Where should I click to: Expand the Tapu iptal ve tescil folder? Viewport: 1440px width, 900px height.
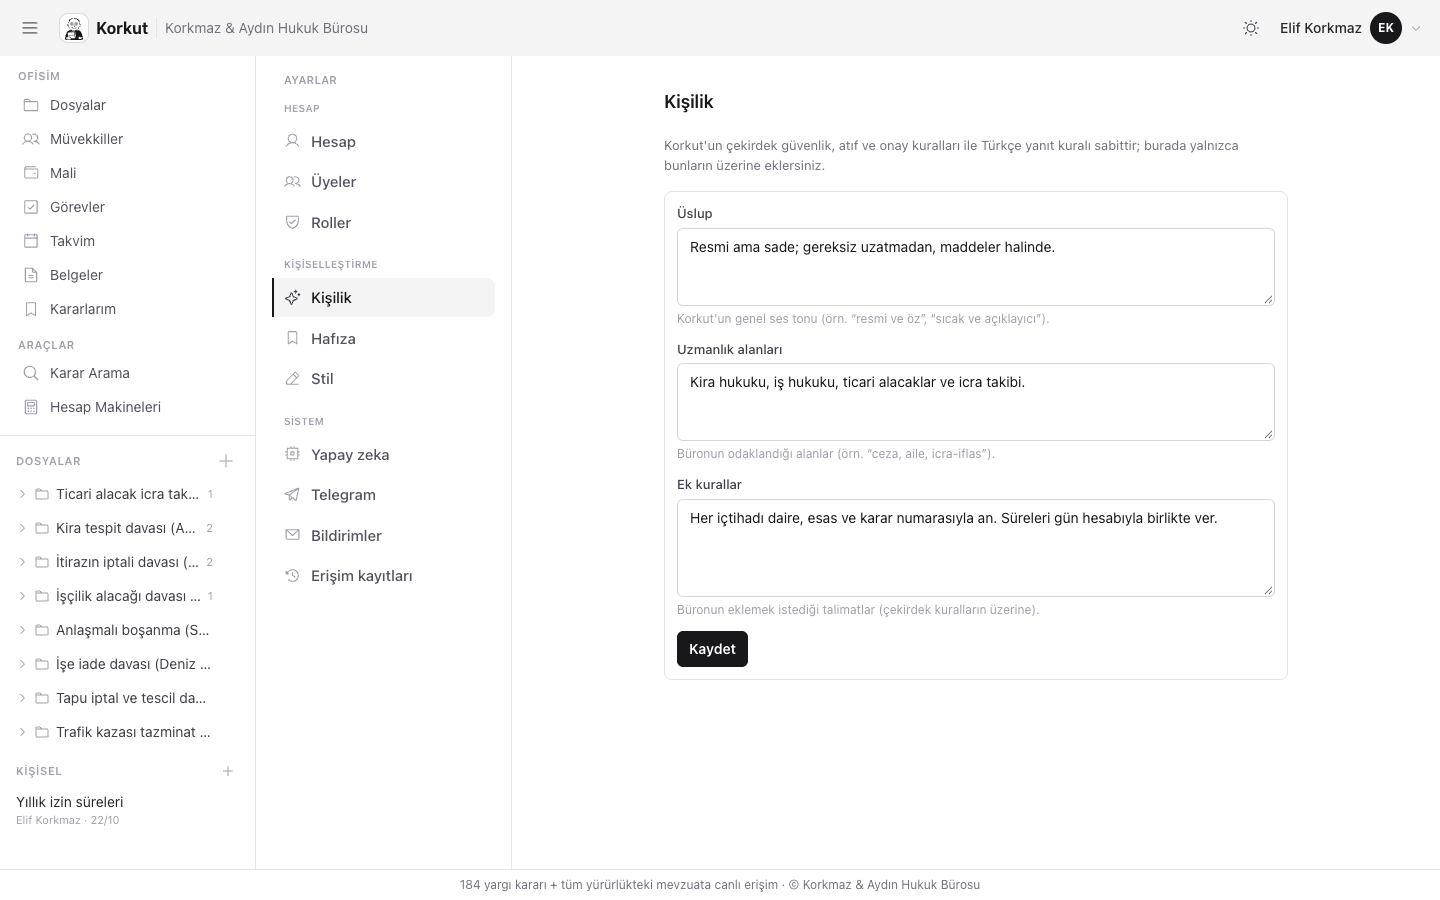(x=22, y=698)
